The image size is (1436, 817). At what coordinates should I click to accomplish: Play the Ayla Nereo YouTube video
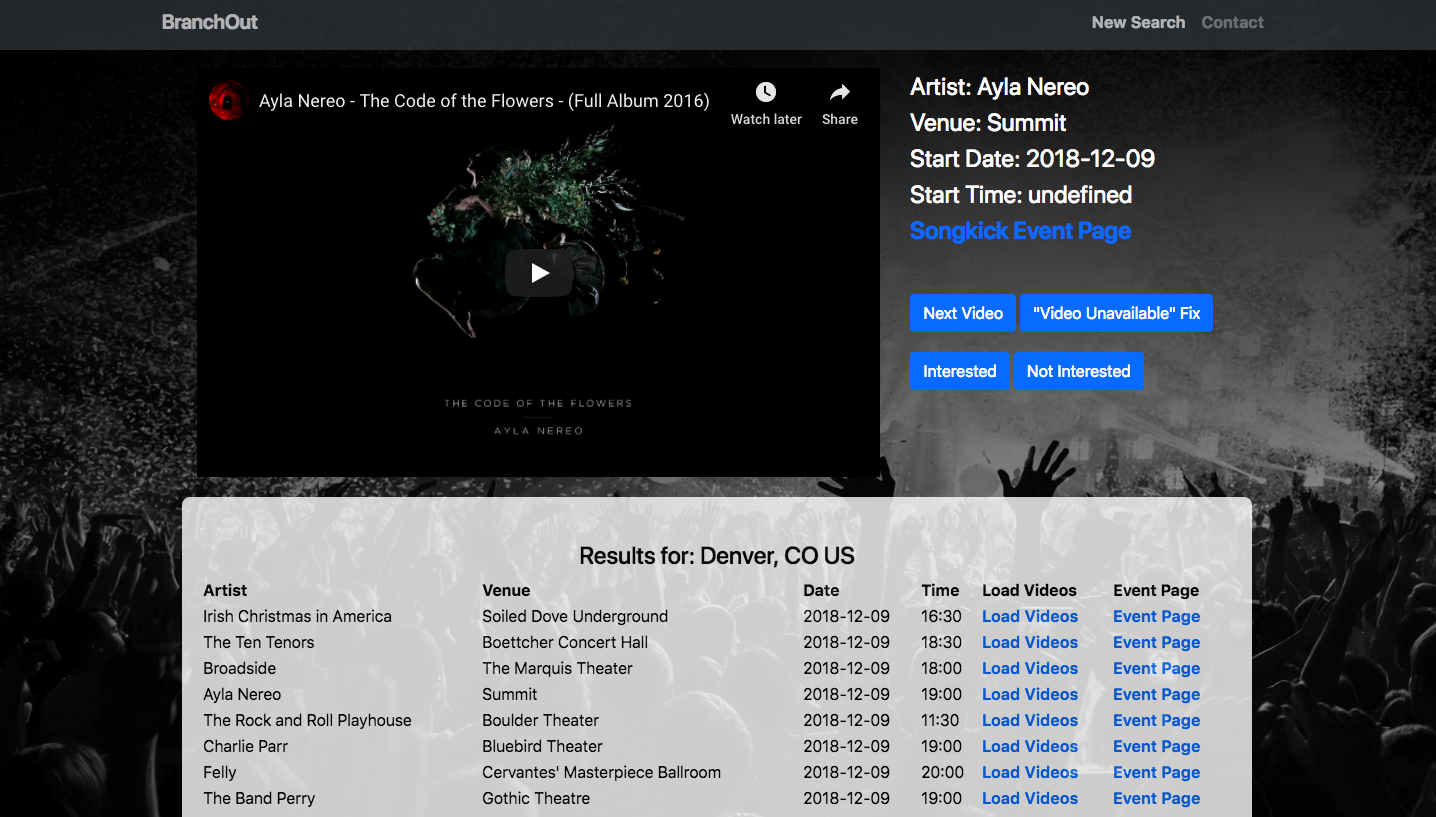[x=539, y=273]
